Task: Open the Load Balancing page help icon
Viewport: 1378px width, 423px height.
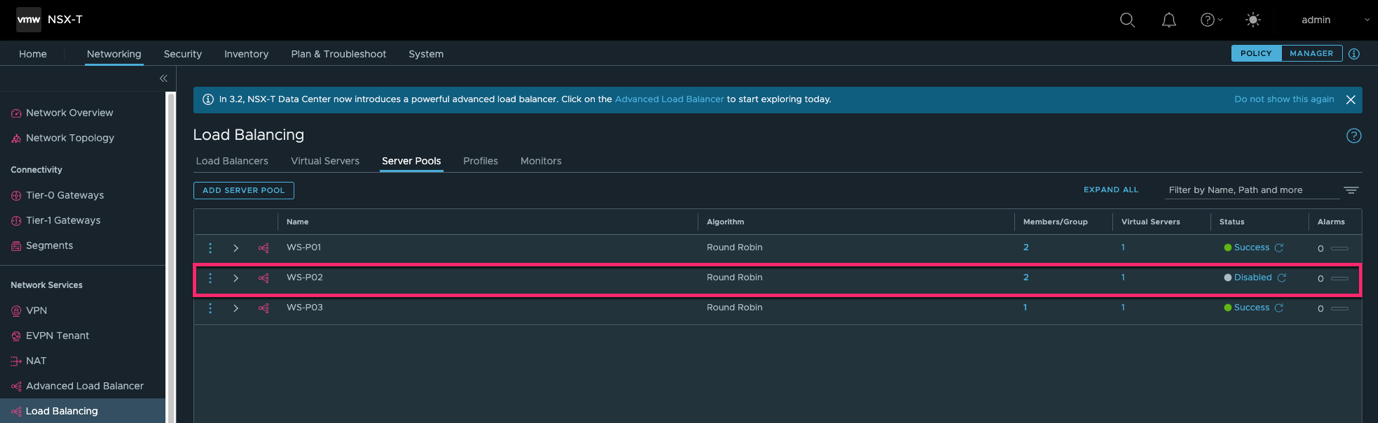Action: coord(1354,136)
